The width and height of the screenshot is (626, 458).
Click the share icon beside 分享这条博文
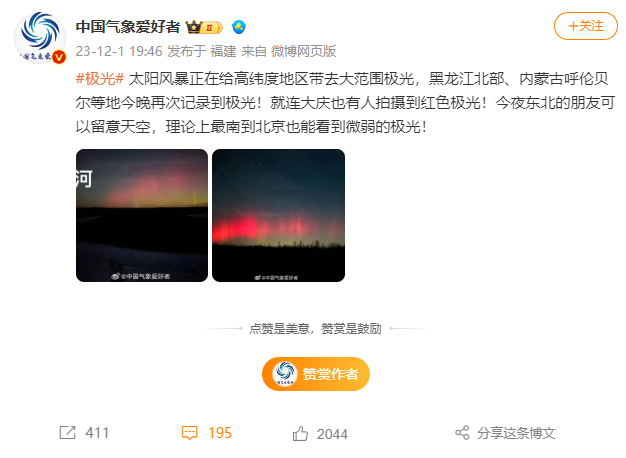(x=462, y=433)
